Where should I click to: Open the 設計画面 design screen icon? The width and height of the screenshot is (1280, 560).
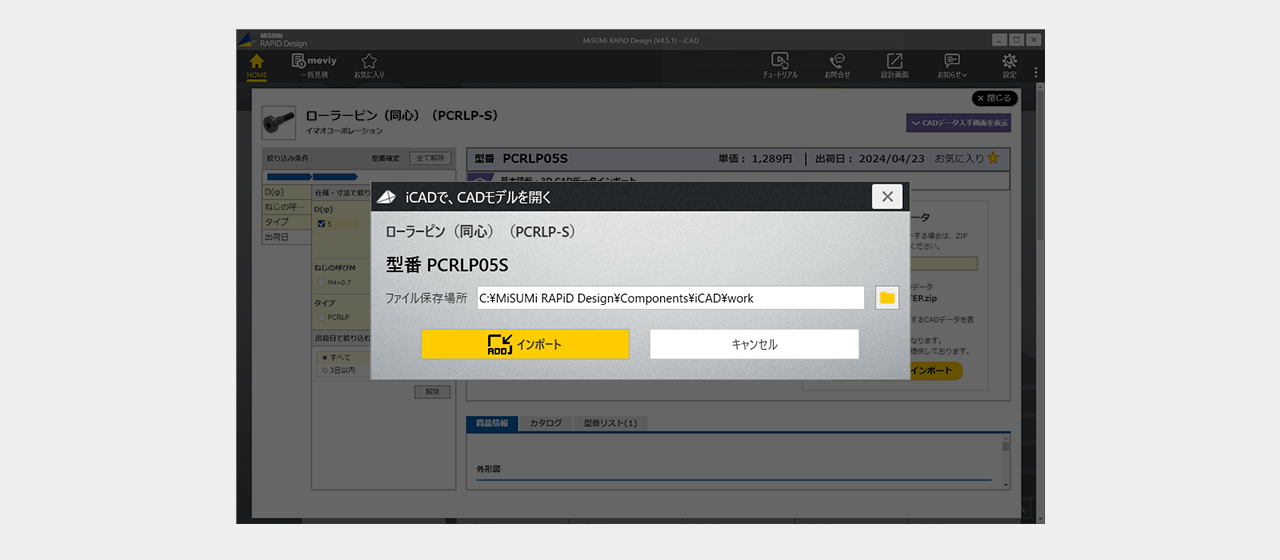pyautogui.click(x=894, y=65)
